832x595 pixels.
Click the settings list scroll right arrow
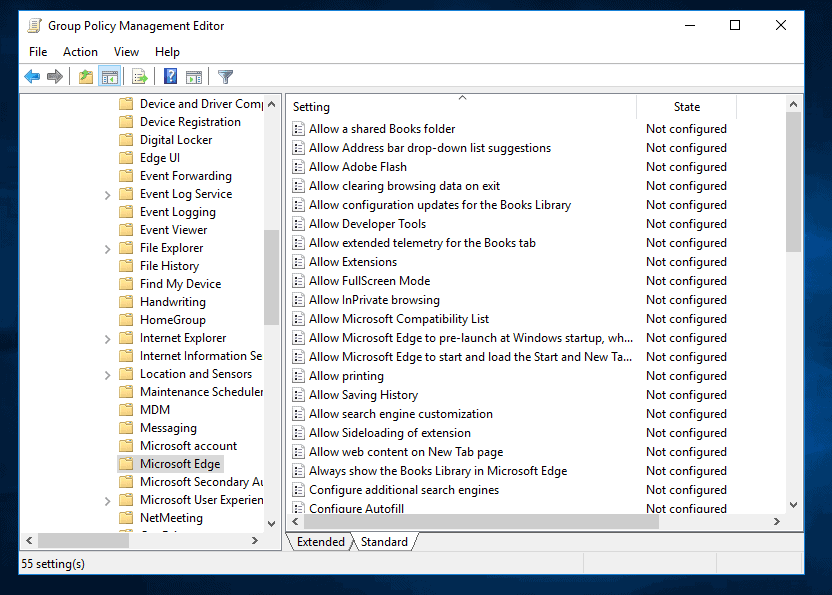[777, 522]
